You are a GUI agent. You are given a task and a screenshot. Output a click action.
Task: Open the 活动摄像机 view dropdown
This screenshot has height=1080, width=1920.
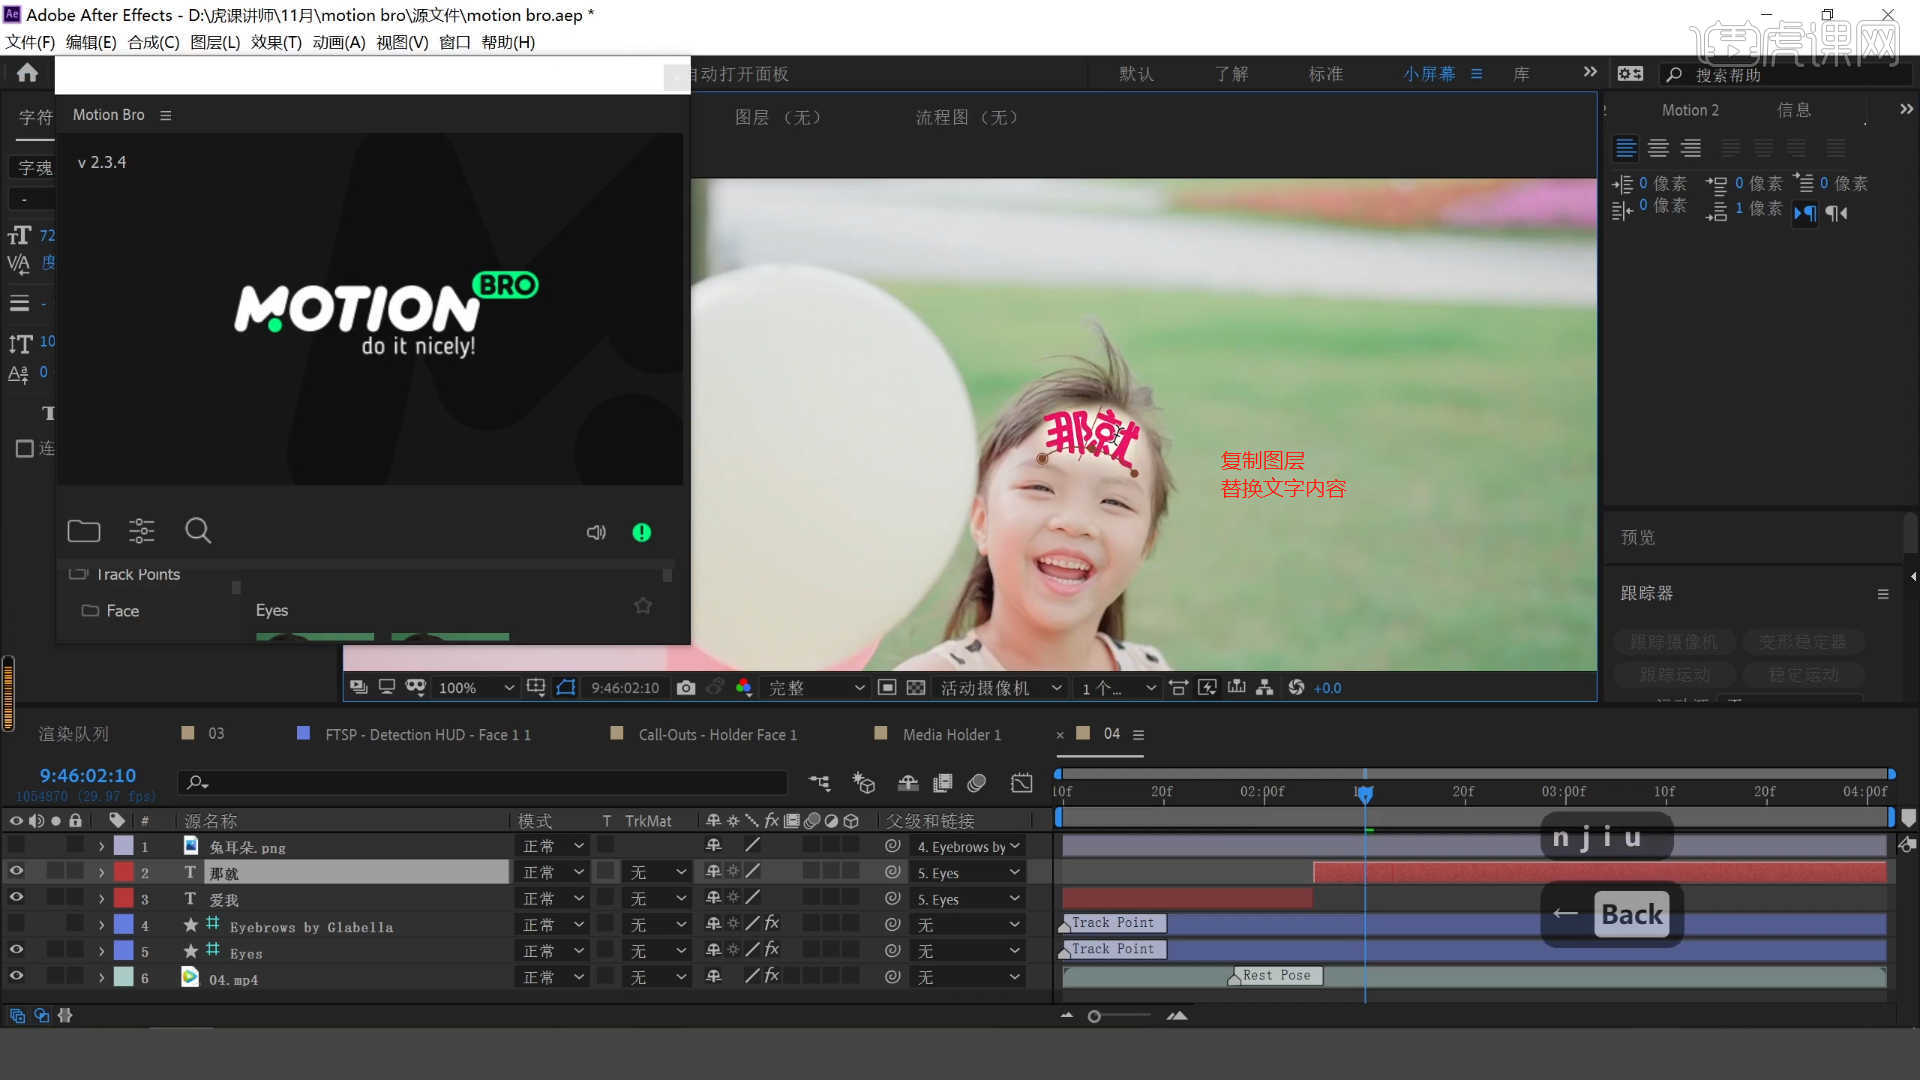click(1000, 687)
